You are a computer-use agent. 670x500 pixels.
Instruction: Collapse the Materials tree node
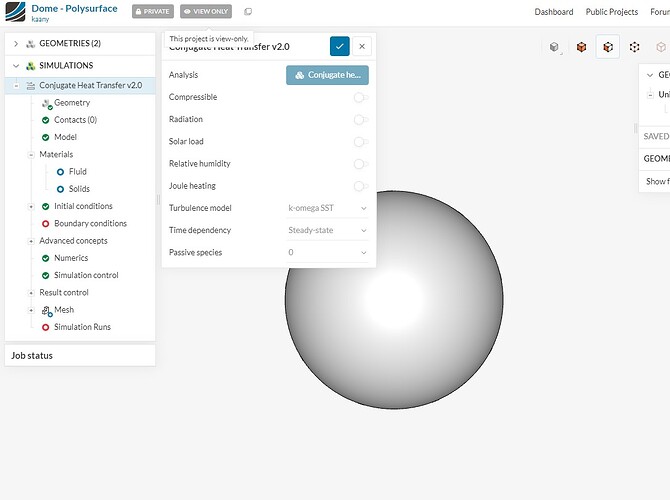point(31,155)
